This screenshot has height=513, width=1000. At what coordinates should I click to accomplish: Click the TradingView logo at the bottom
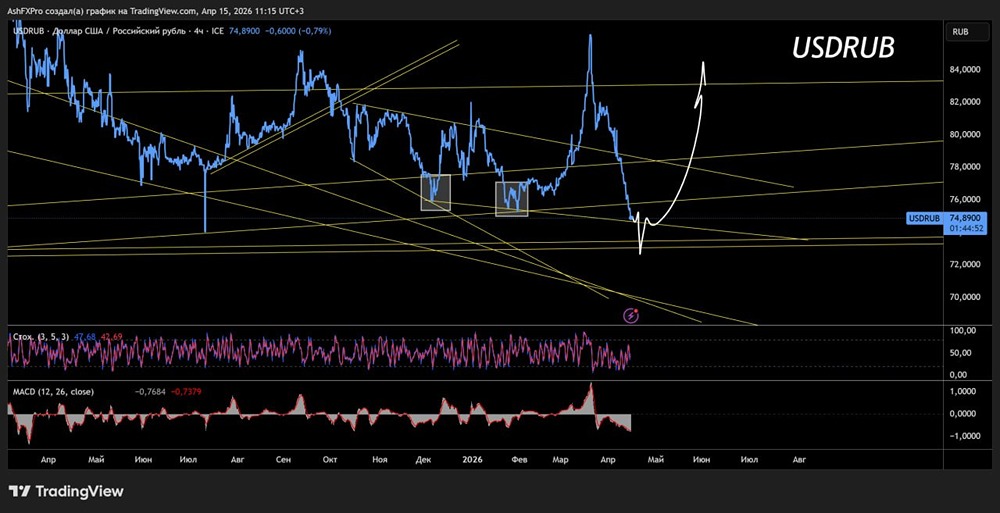66,491
